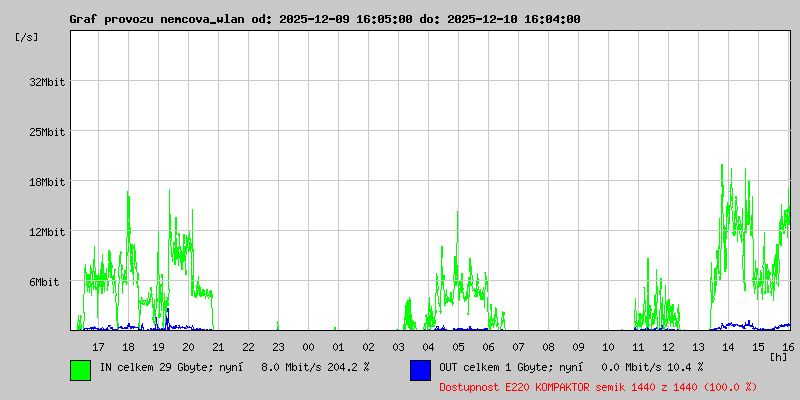800x400 pixels.
Task: Click the 6Mbit y-axis label
Action: pyautogui.click(x=44, y=282)
